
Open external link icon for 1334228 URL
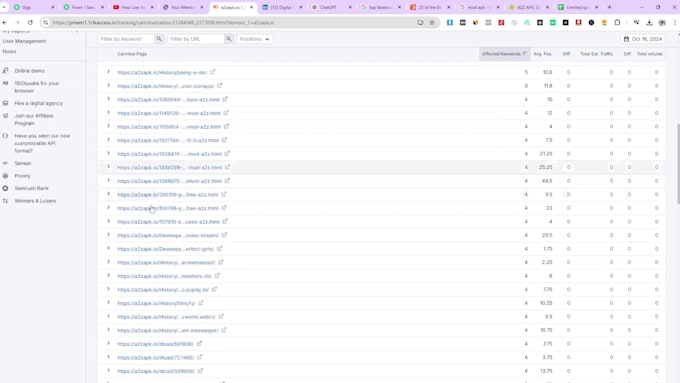coord(227,167)
